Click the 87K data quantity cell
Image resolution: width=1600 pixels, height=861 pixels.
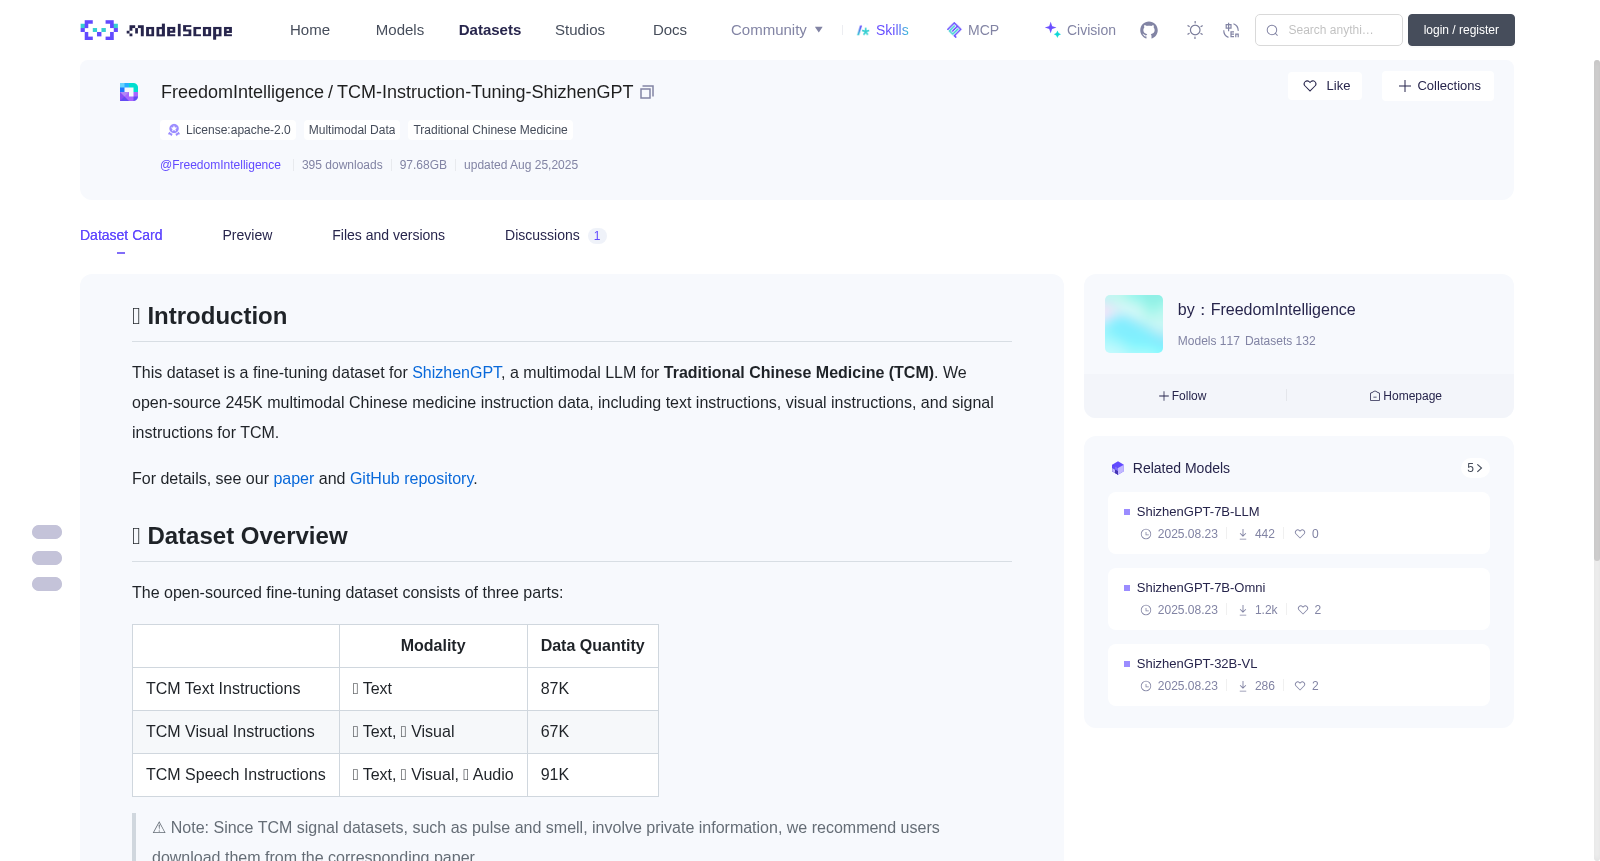[x=593, y=689]
